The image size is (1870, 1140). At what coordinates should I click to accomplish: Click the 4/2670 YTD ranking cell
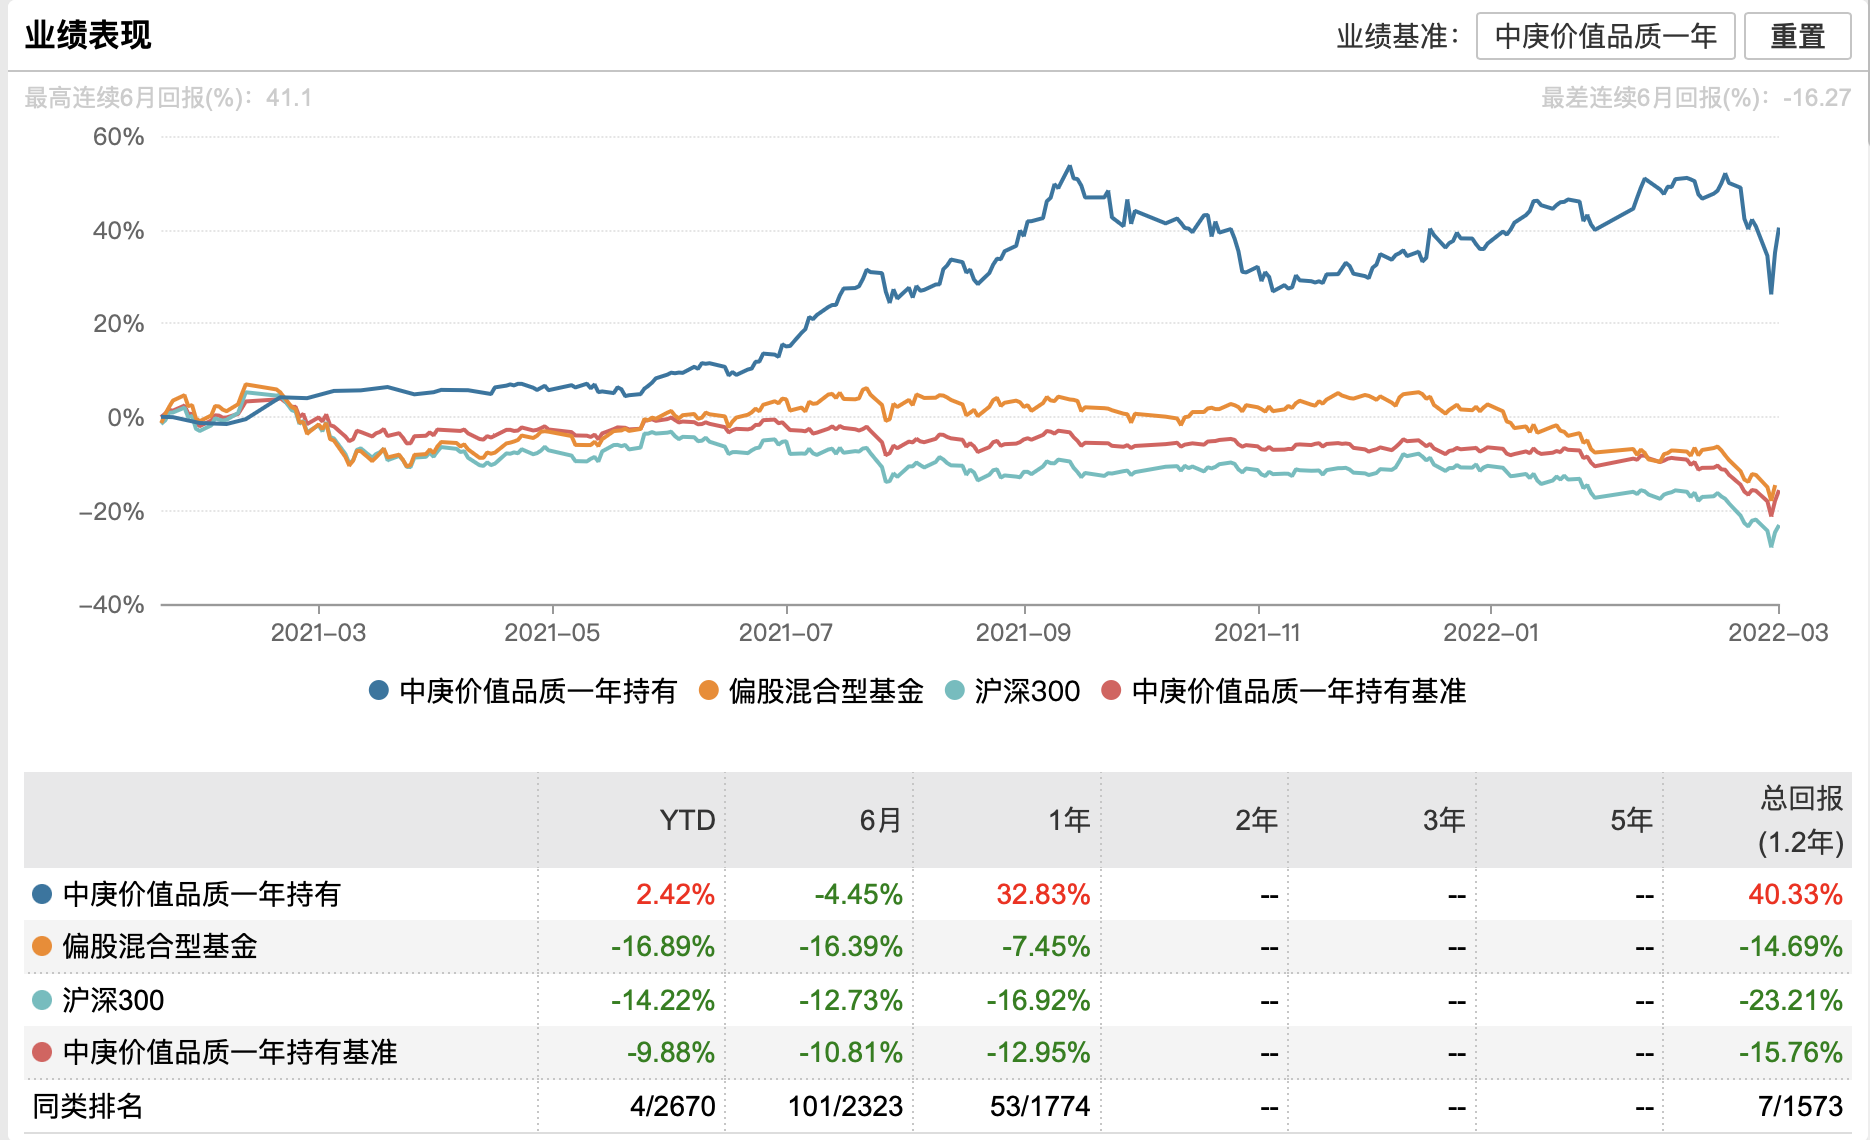tap(672, 1106)
